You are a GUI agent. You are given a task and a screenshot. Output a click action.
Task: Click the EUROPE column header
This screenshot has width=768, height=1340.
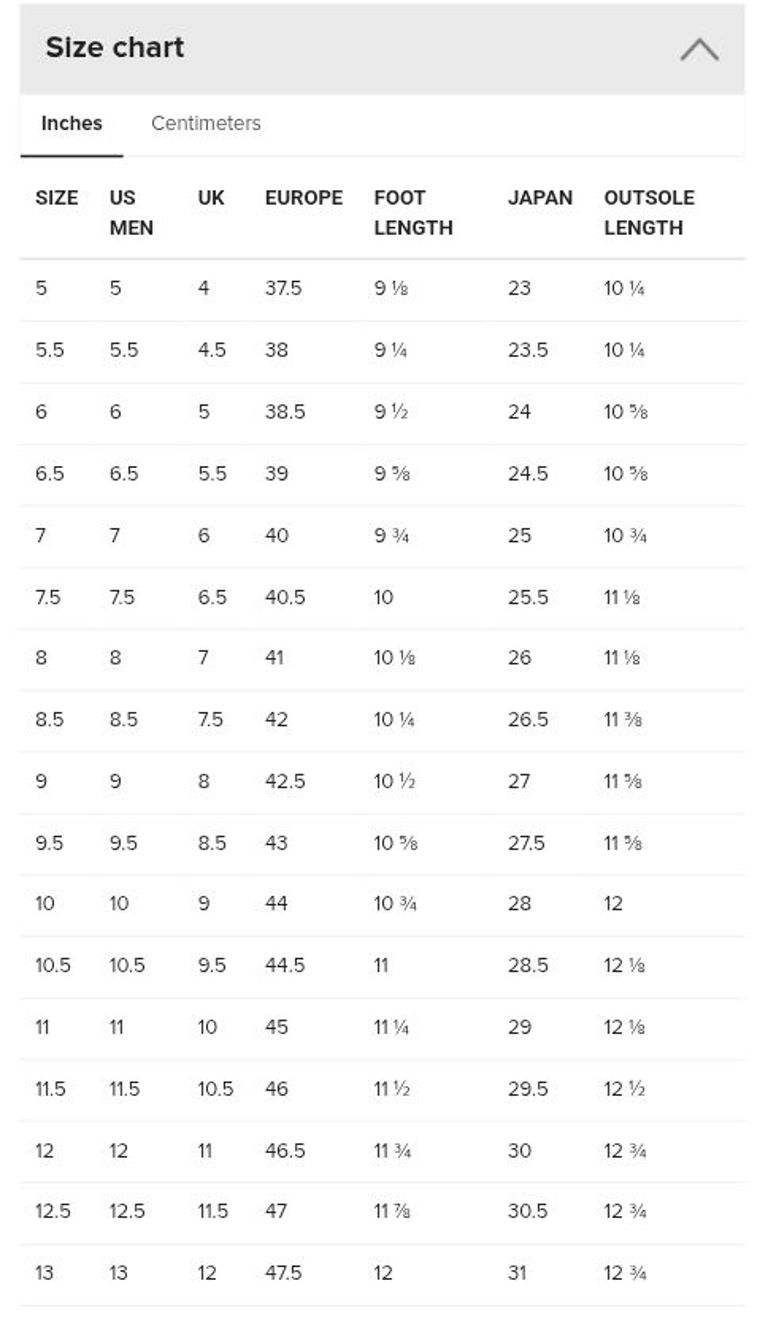point(303,198)
